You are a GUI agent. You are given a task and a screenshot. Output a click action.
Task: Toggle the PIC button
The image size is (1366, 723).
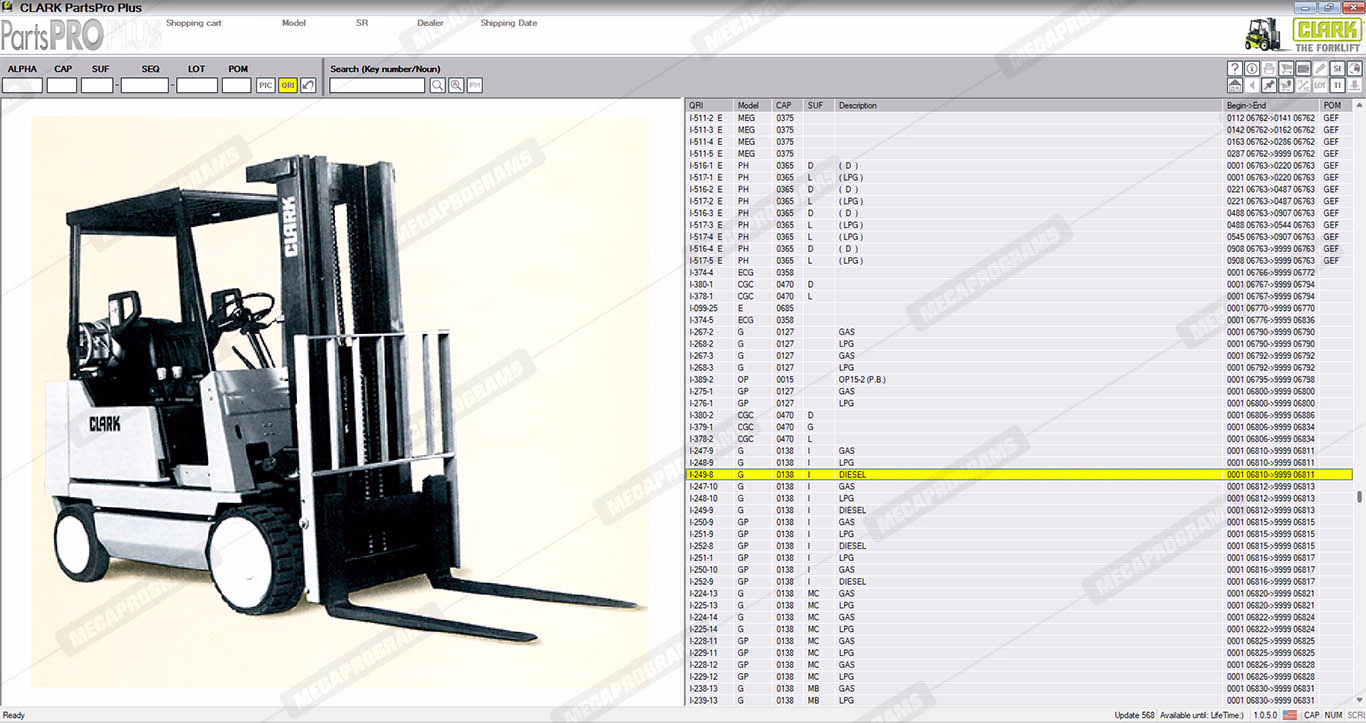(265, 86)
